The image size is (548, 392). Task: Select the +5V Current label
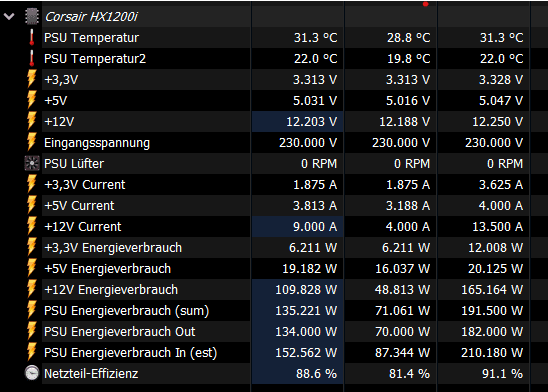(x=79, y=205)
